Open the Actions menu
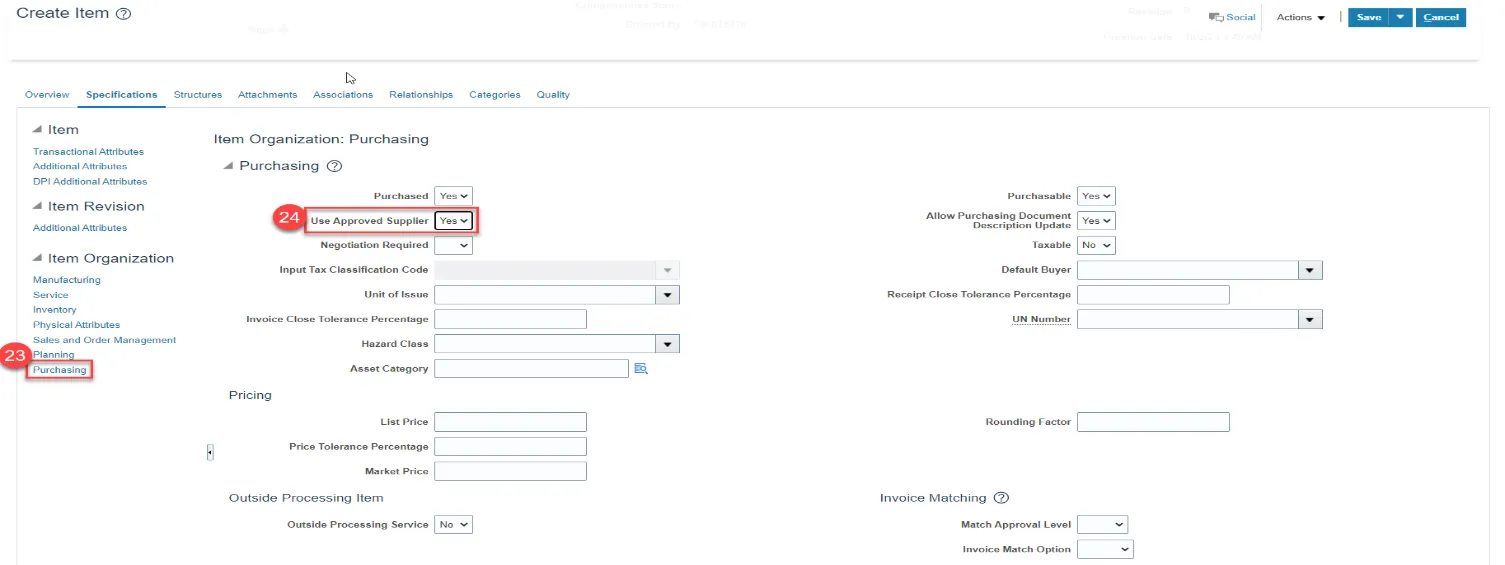Viewport: 1505px width, 565px height. tap(1300, 17)
